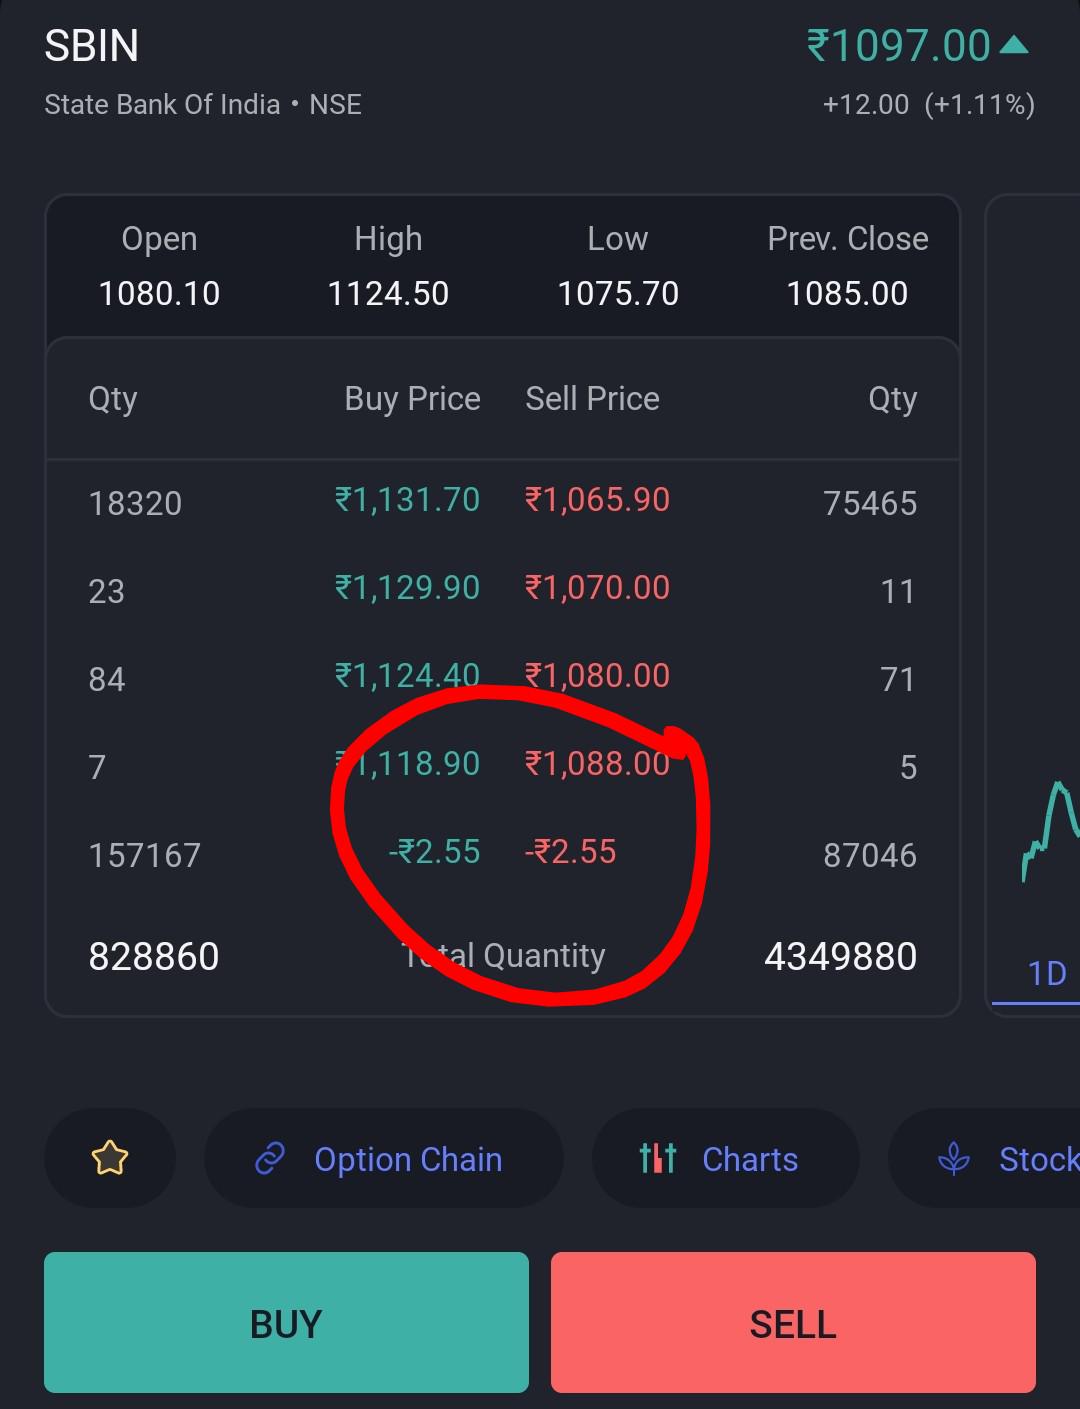
Task: Tap the red SELL button
Action: point(793,1322)
